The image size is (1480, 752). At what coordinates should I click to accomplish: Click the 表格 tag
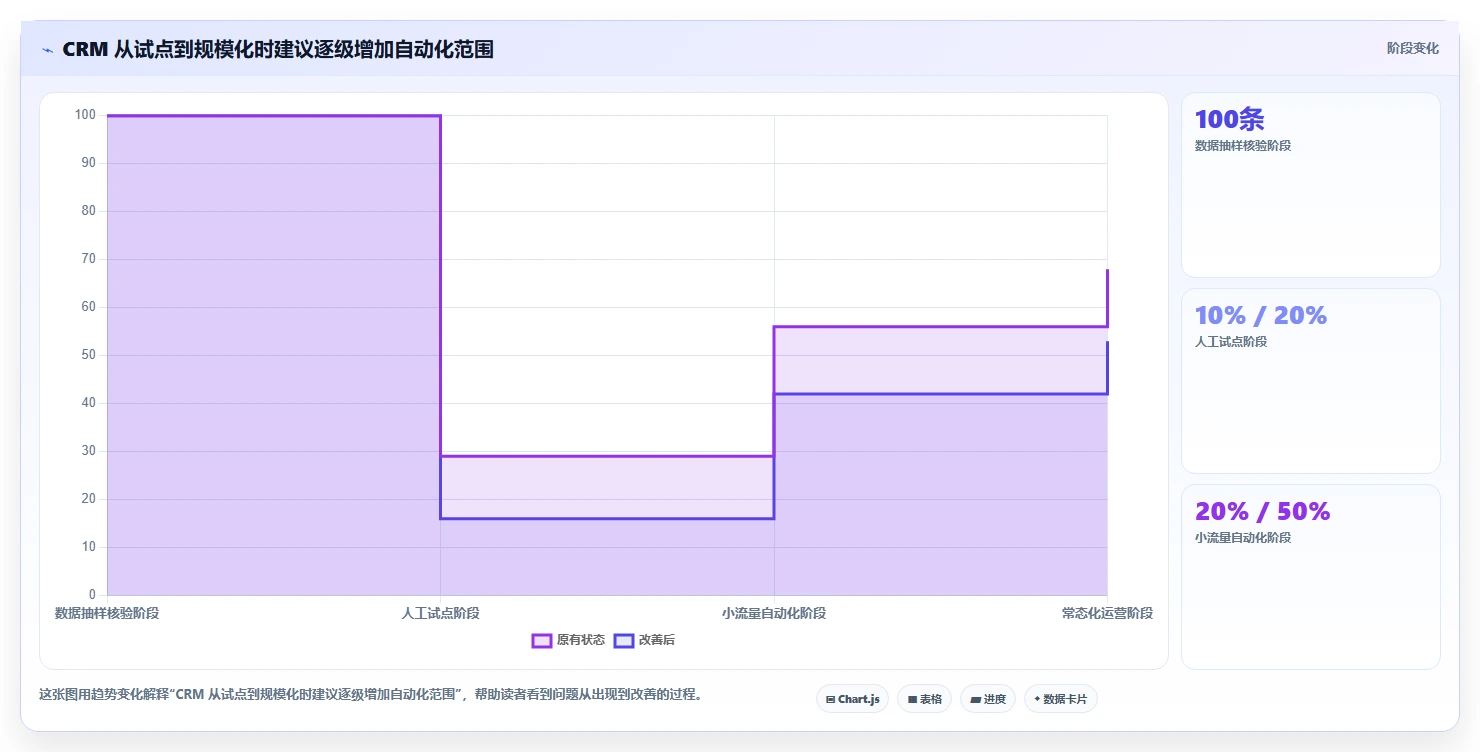pos(924,699)
